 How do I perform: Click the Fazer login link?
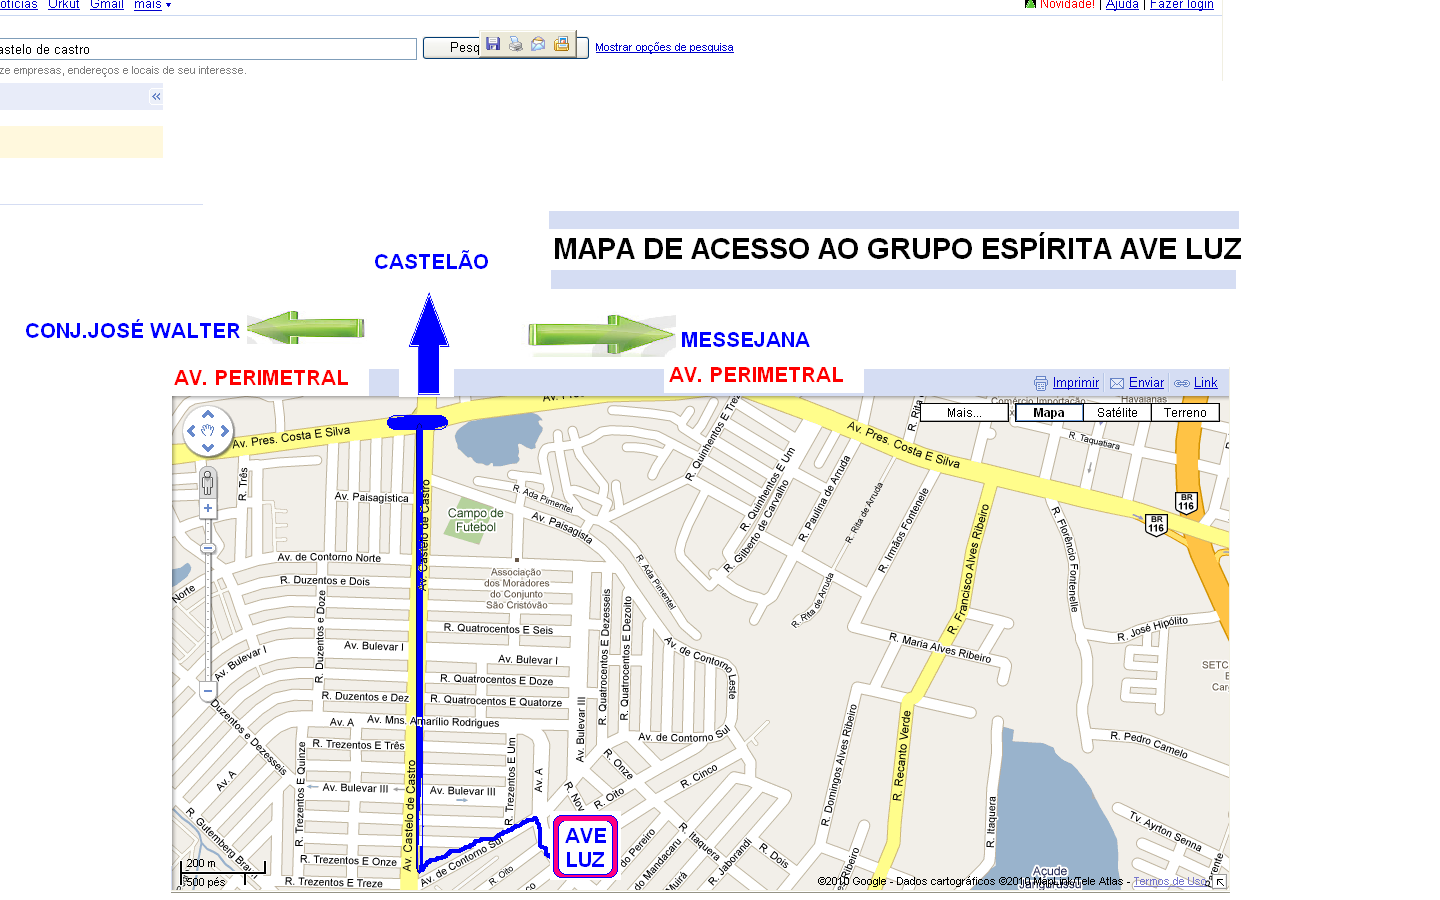click(x=1181, y=5)
